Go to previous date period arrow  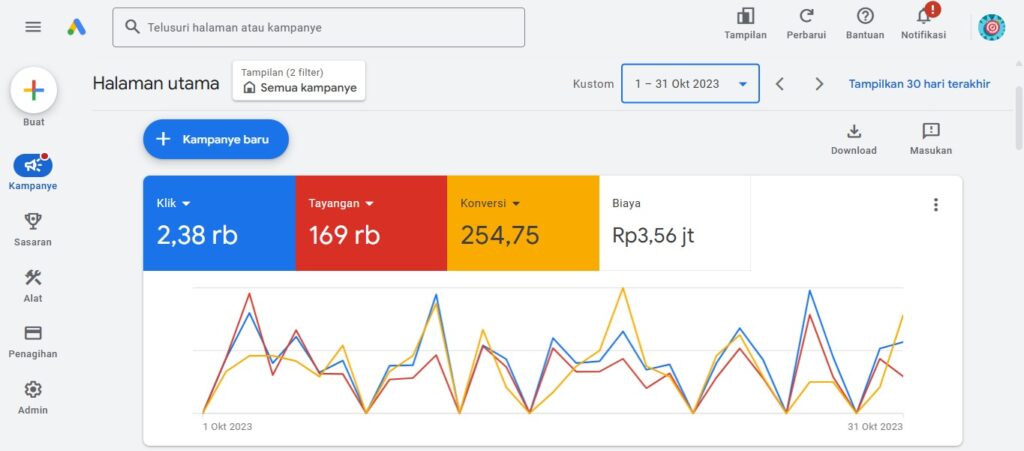(780, 84)
